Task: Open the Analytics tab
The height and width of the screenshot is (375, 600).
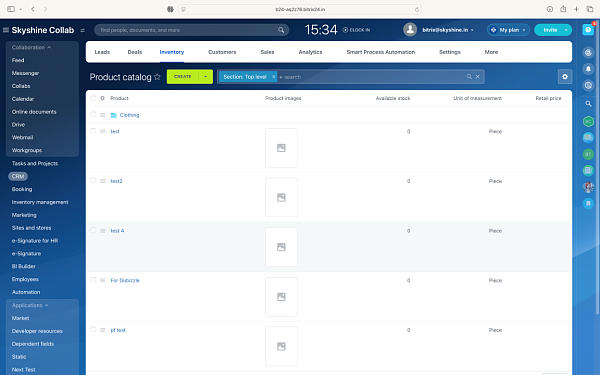Action: (310, 52)
